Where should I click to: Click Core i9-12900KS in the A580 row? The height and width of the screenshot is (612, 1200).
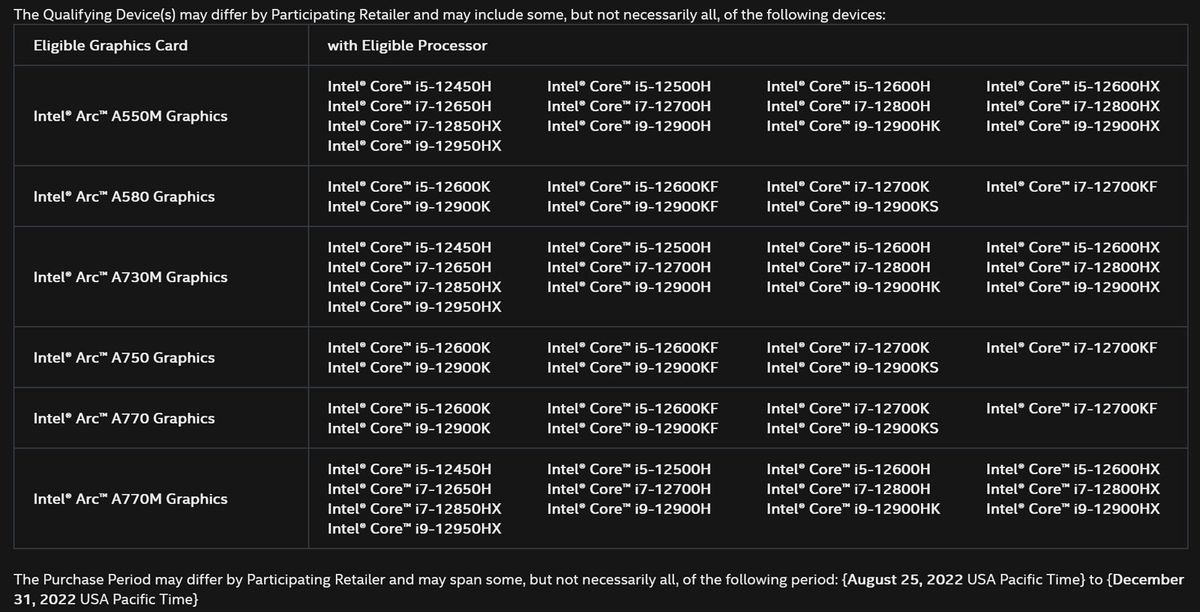pos(852,207)
